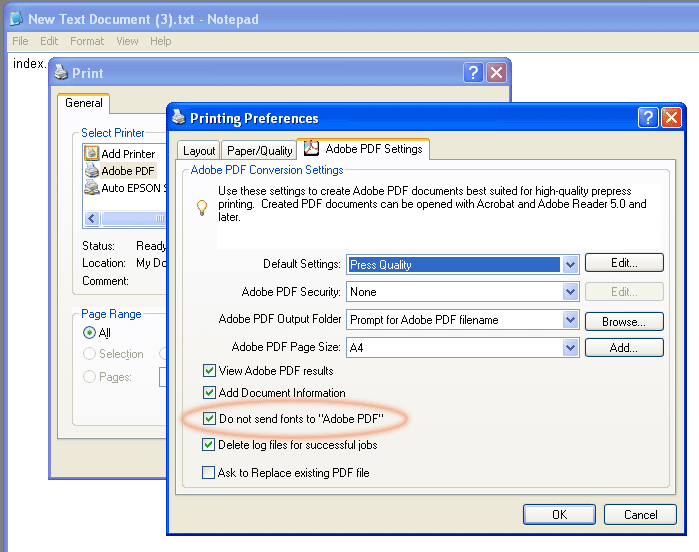Select the General tab in Print dialog

coord(83,103)
